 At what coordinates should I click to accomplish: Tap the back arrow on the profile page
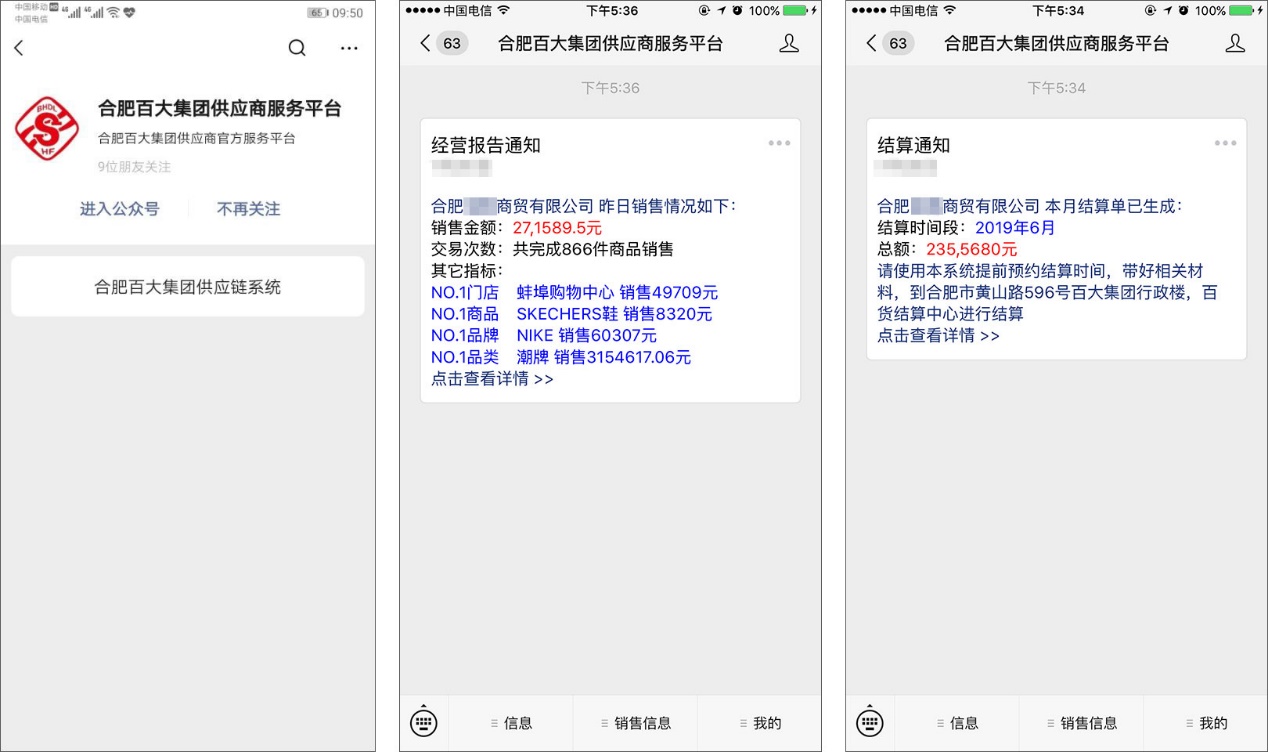pyautogui.click(x=19, y=48)
